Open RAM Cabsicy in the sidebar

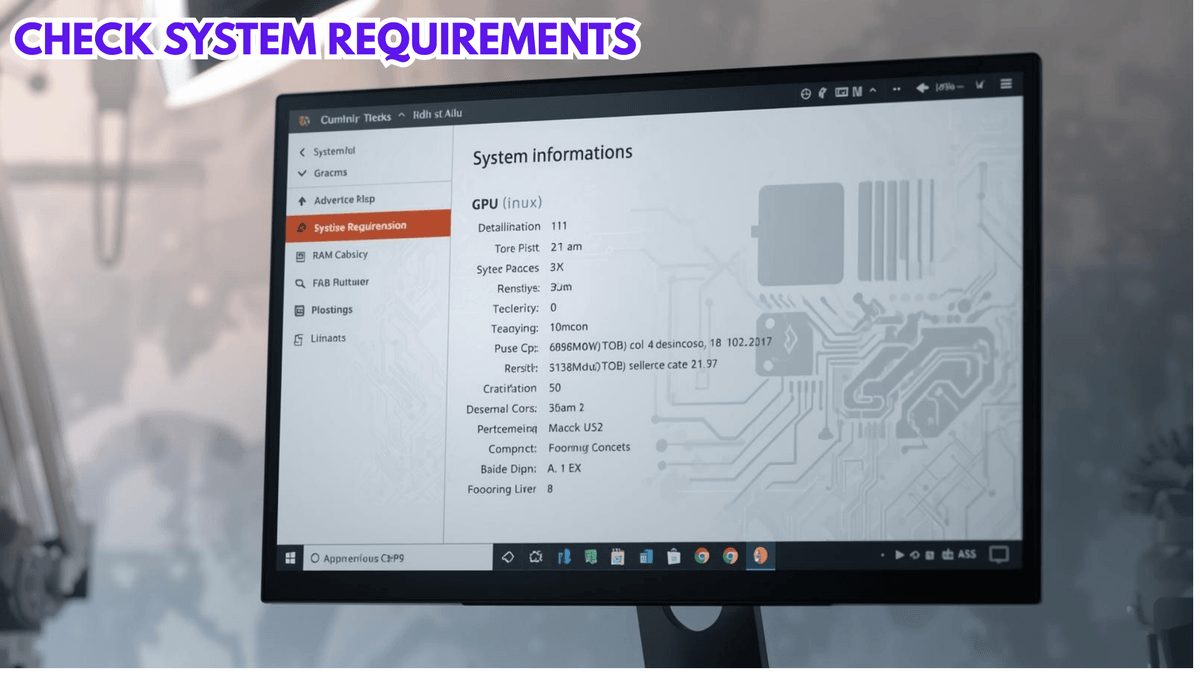[340, 255]
